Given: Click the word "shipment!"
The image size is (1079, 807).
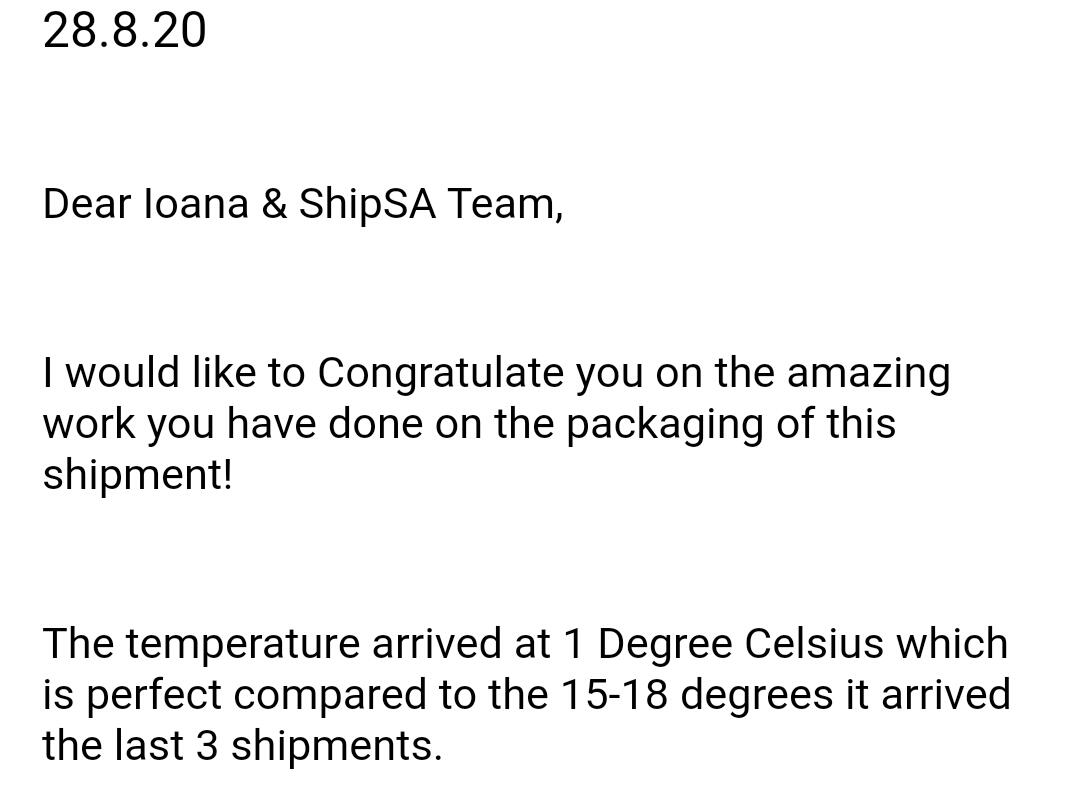Looking at the screenshot, I should pos(137,475).
